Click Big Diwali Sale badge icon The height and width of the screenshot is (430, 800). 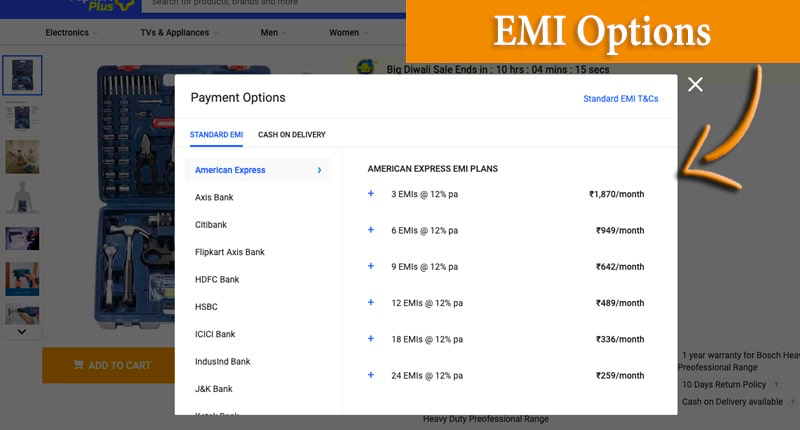[x=365, y=67]
